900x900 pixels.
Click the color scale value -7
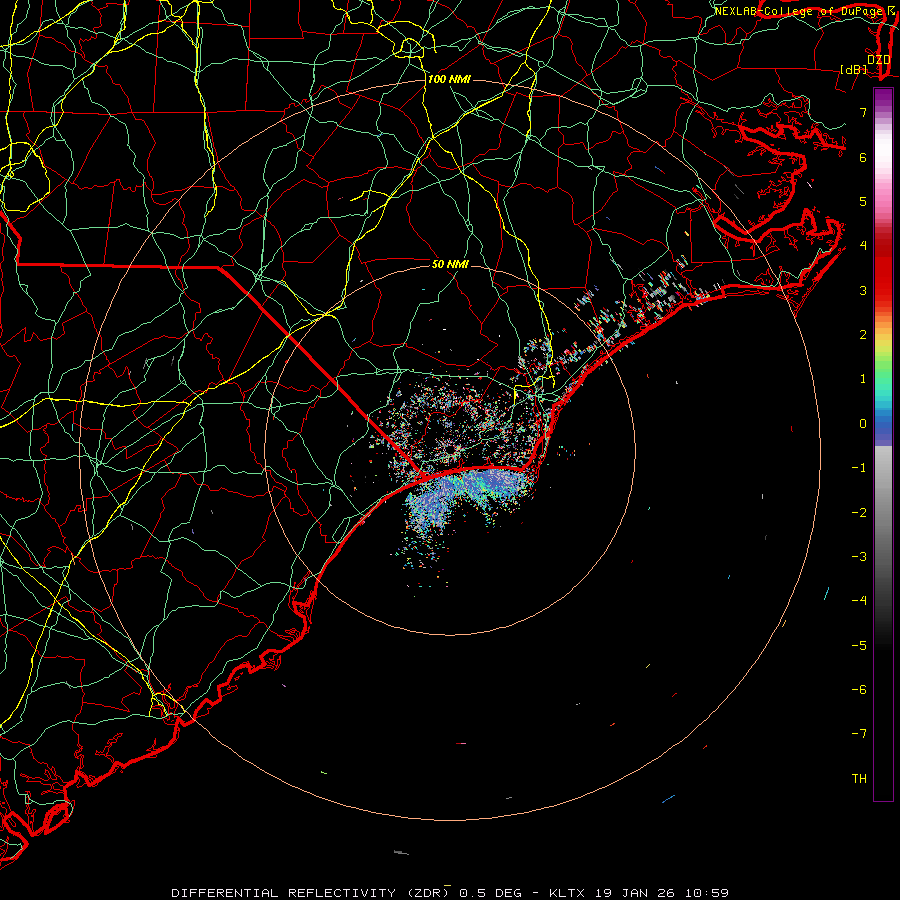(x=859, y=734)
